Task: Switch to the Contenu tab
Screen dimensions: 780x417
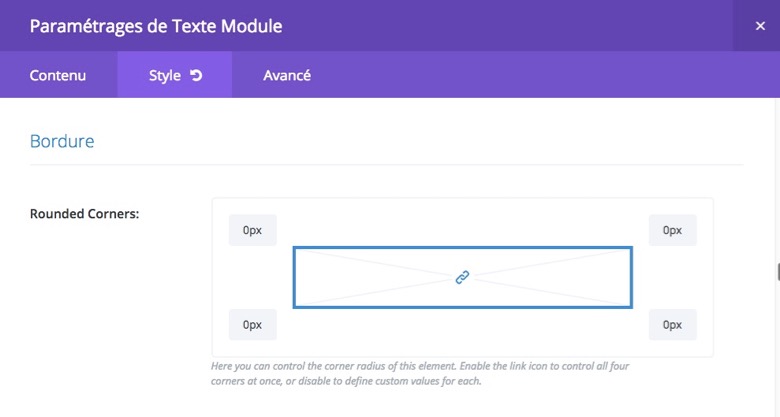Action: (x=58, y=75)
